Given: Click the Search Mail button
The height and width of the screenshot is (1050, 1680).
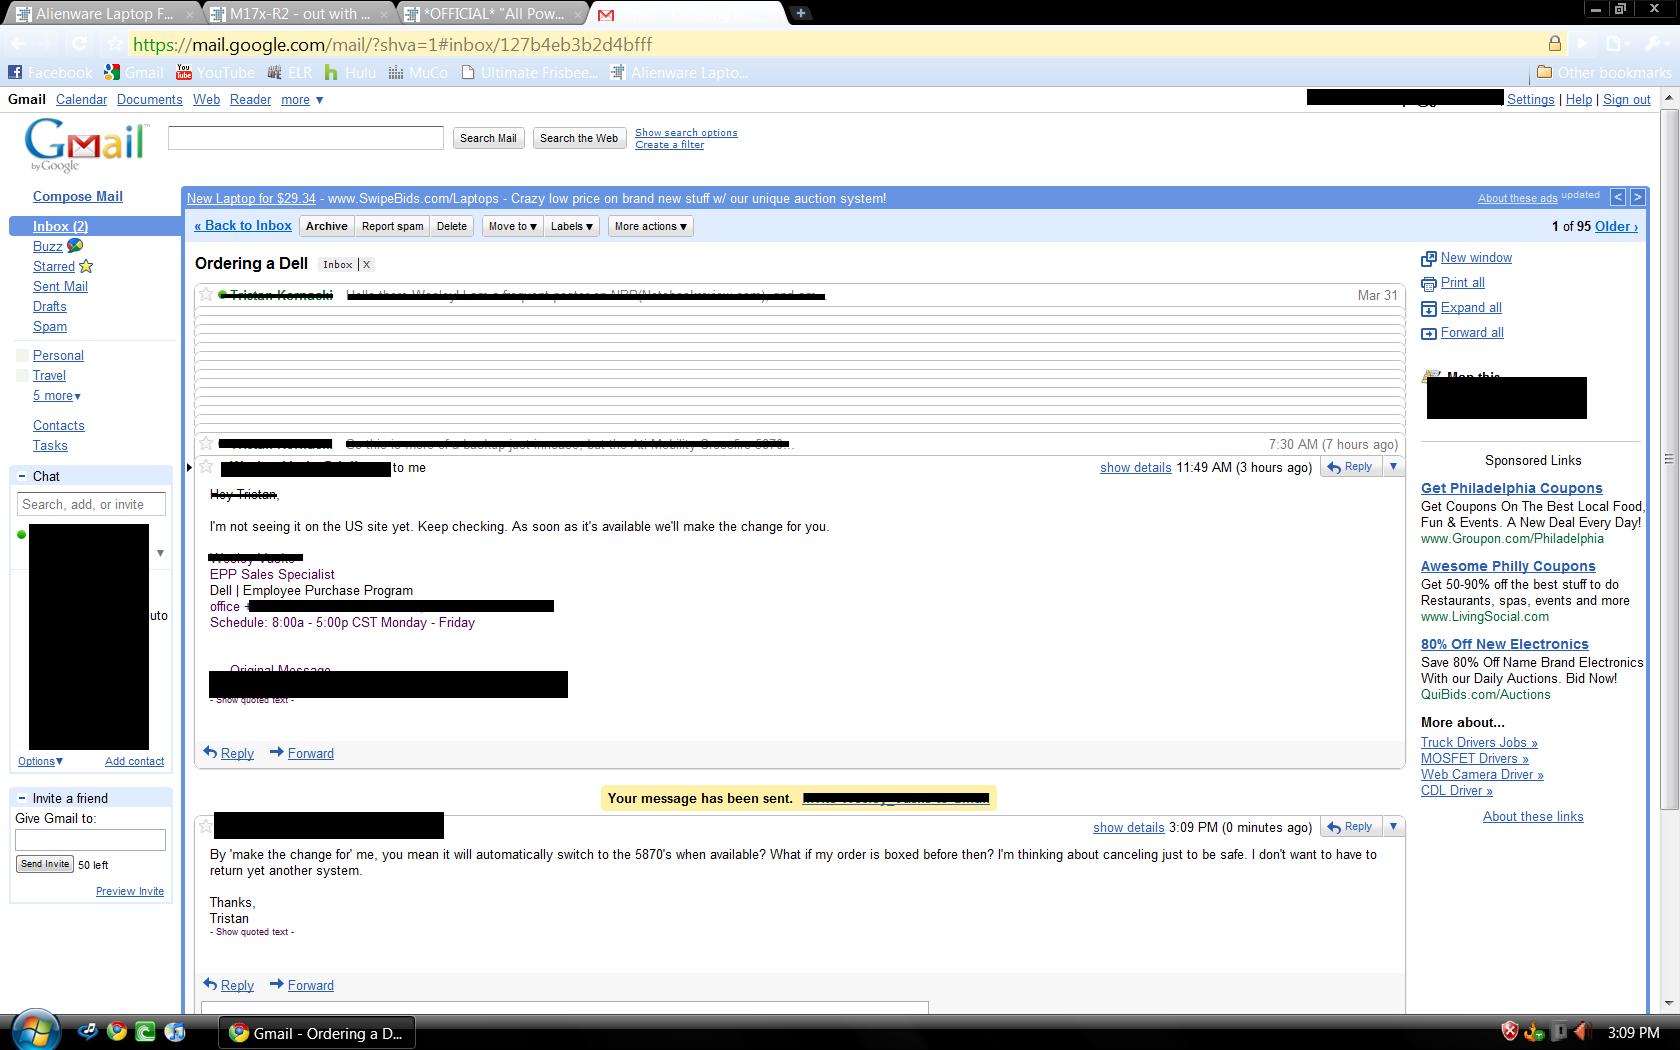Looking at the screenshot, I should [x=488, y=138].
